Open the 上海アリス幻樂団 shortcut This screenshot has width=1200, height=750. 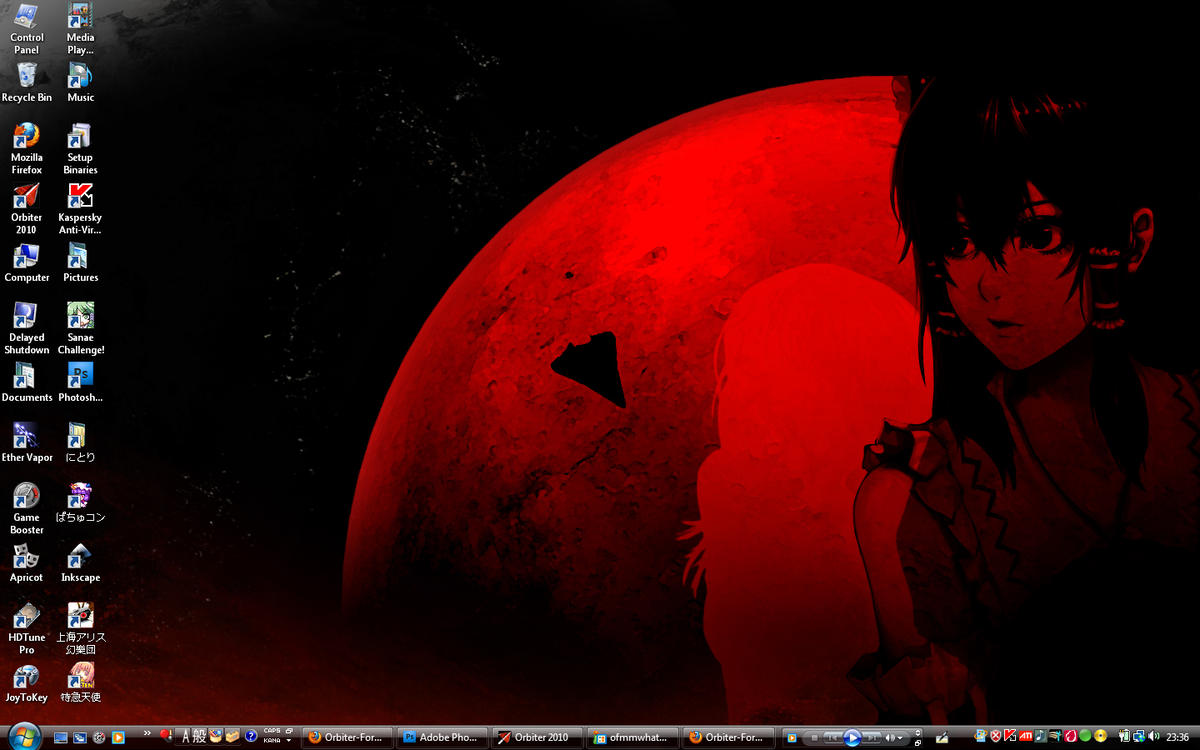point(80,628)
